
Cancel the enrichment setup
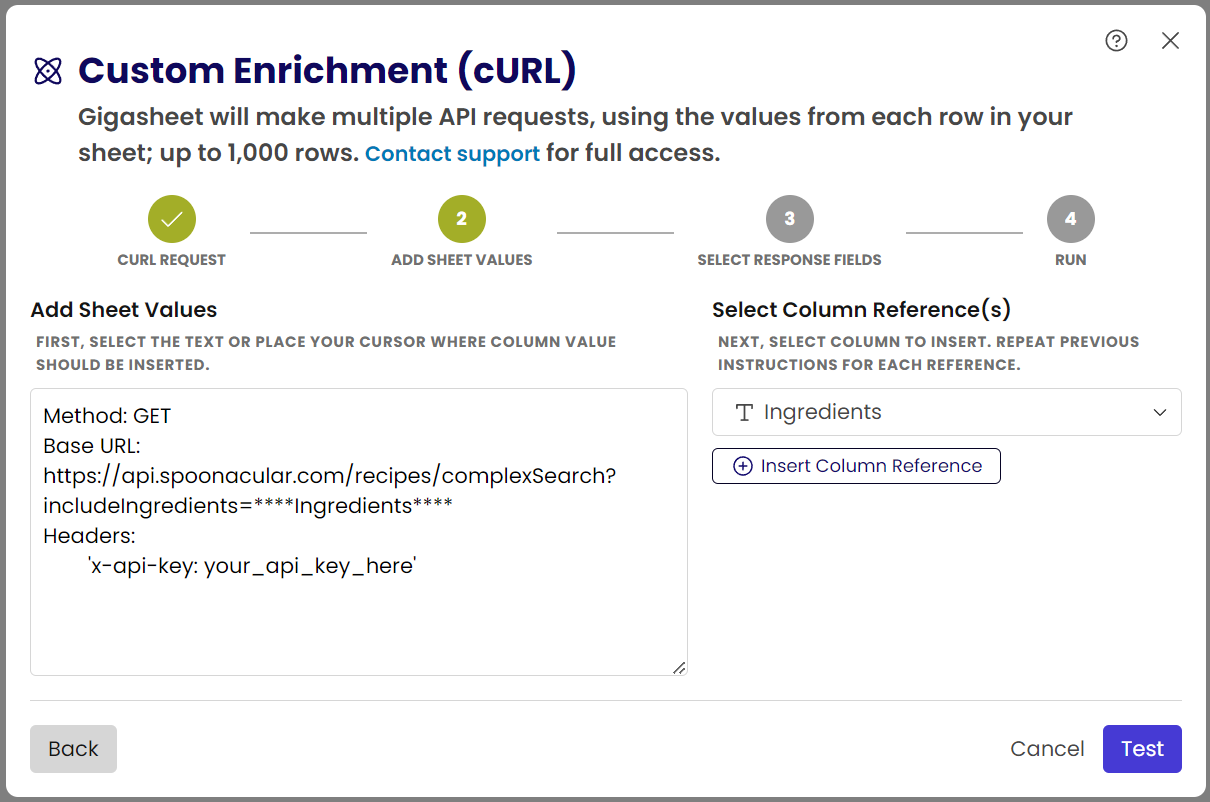point(1046,748)
